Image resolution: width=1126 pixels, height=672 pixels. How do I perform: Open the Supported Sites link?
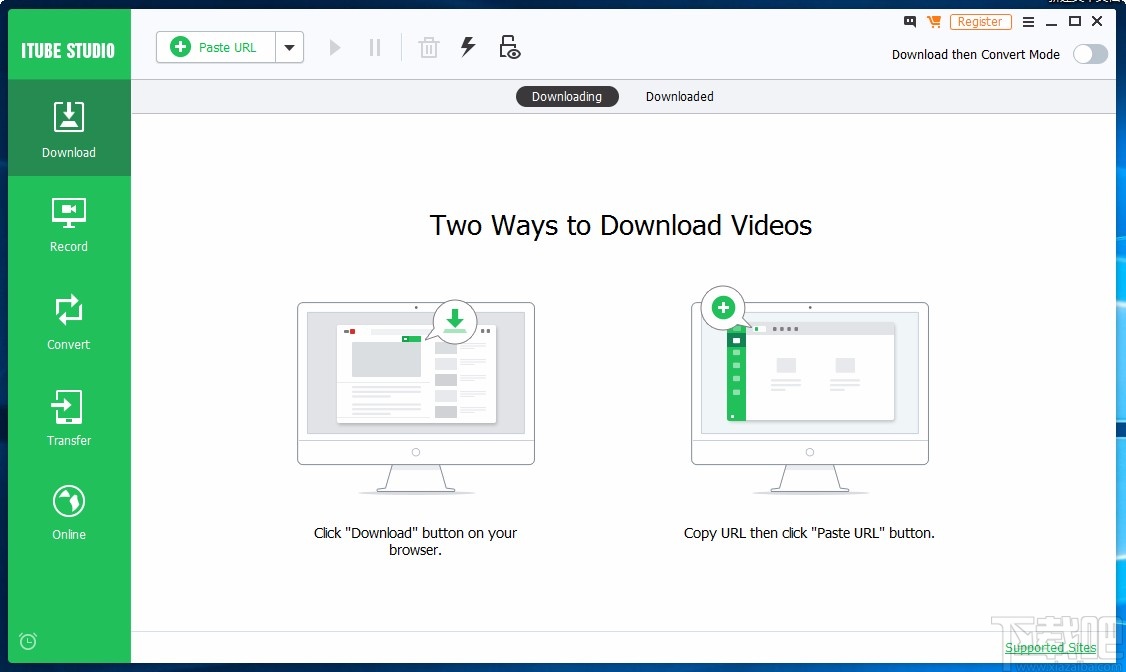click(x=1050, y=647)
